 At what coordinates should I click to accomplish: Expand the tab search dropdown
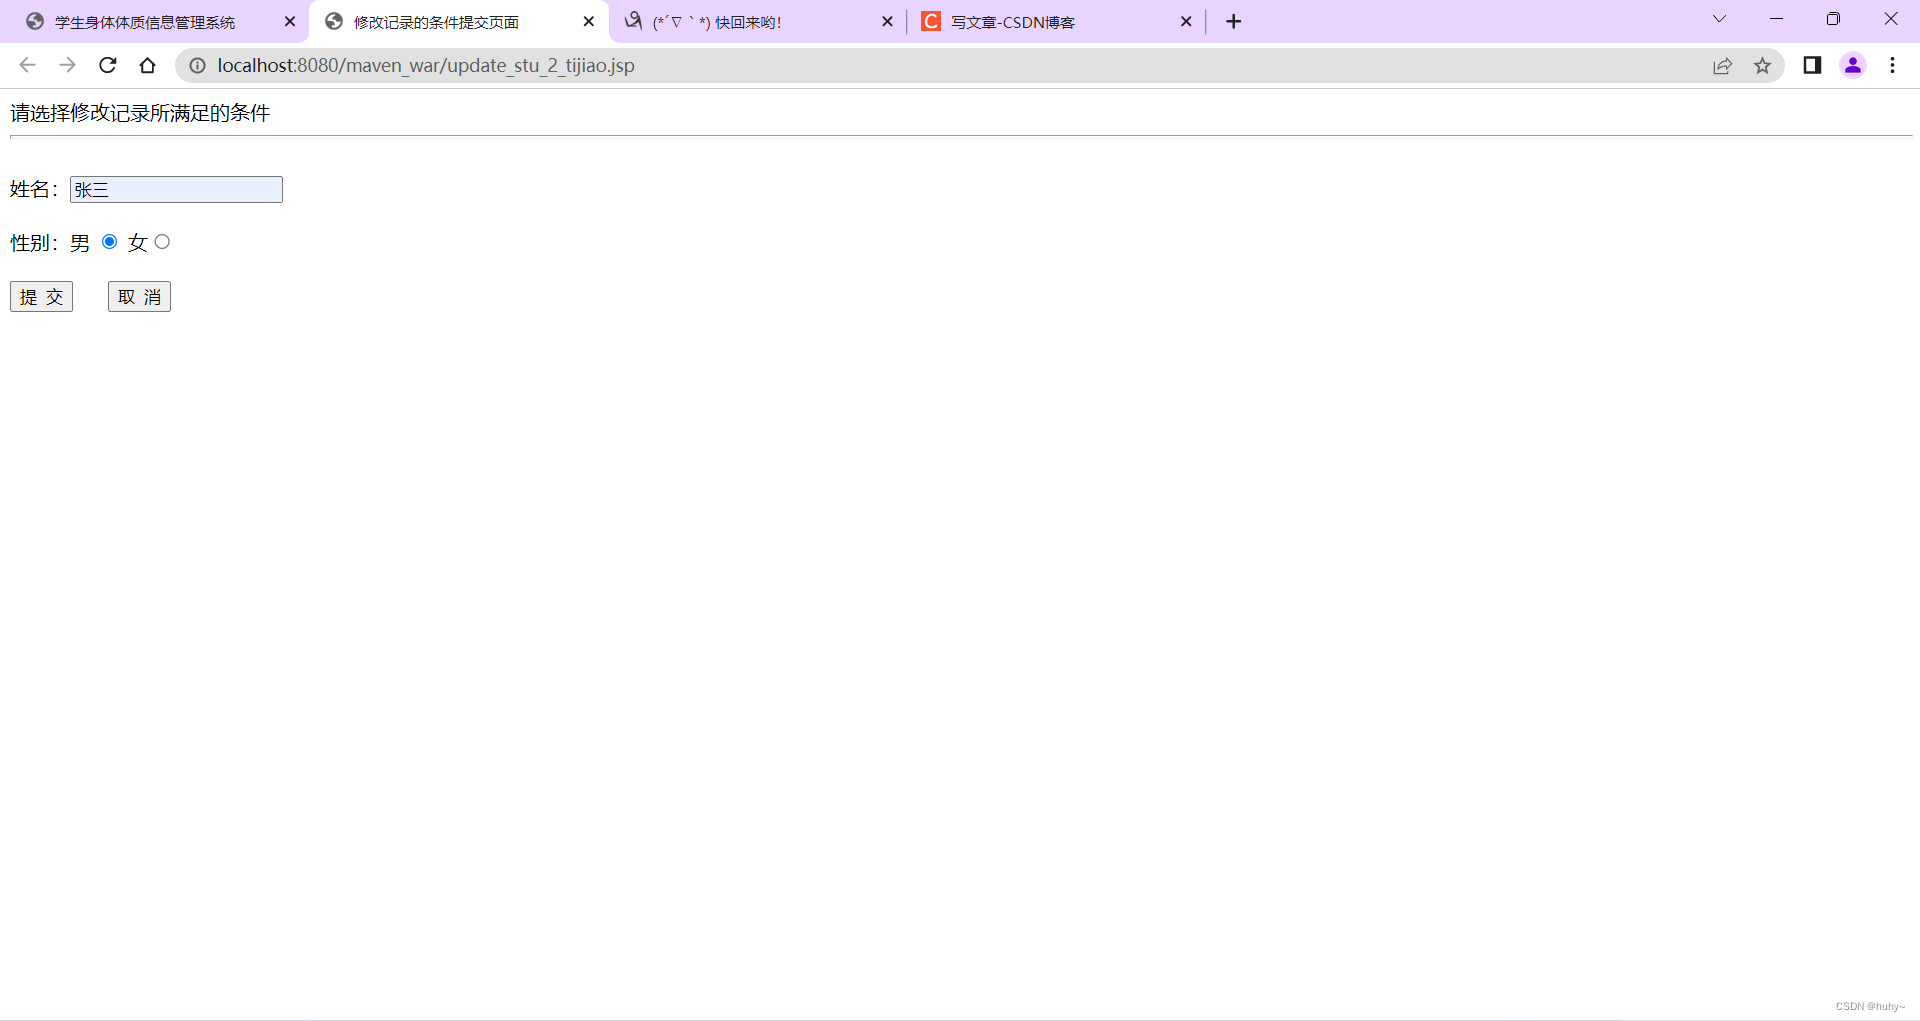coord(1719,19)
